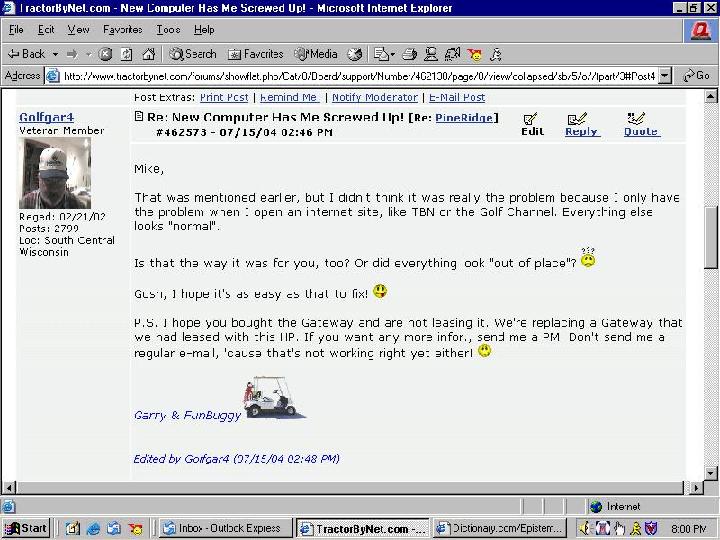Click the horizontal scrollbar right arrow
720x540 pixels.
point(696,487)
